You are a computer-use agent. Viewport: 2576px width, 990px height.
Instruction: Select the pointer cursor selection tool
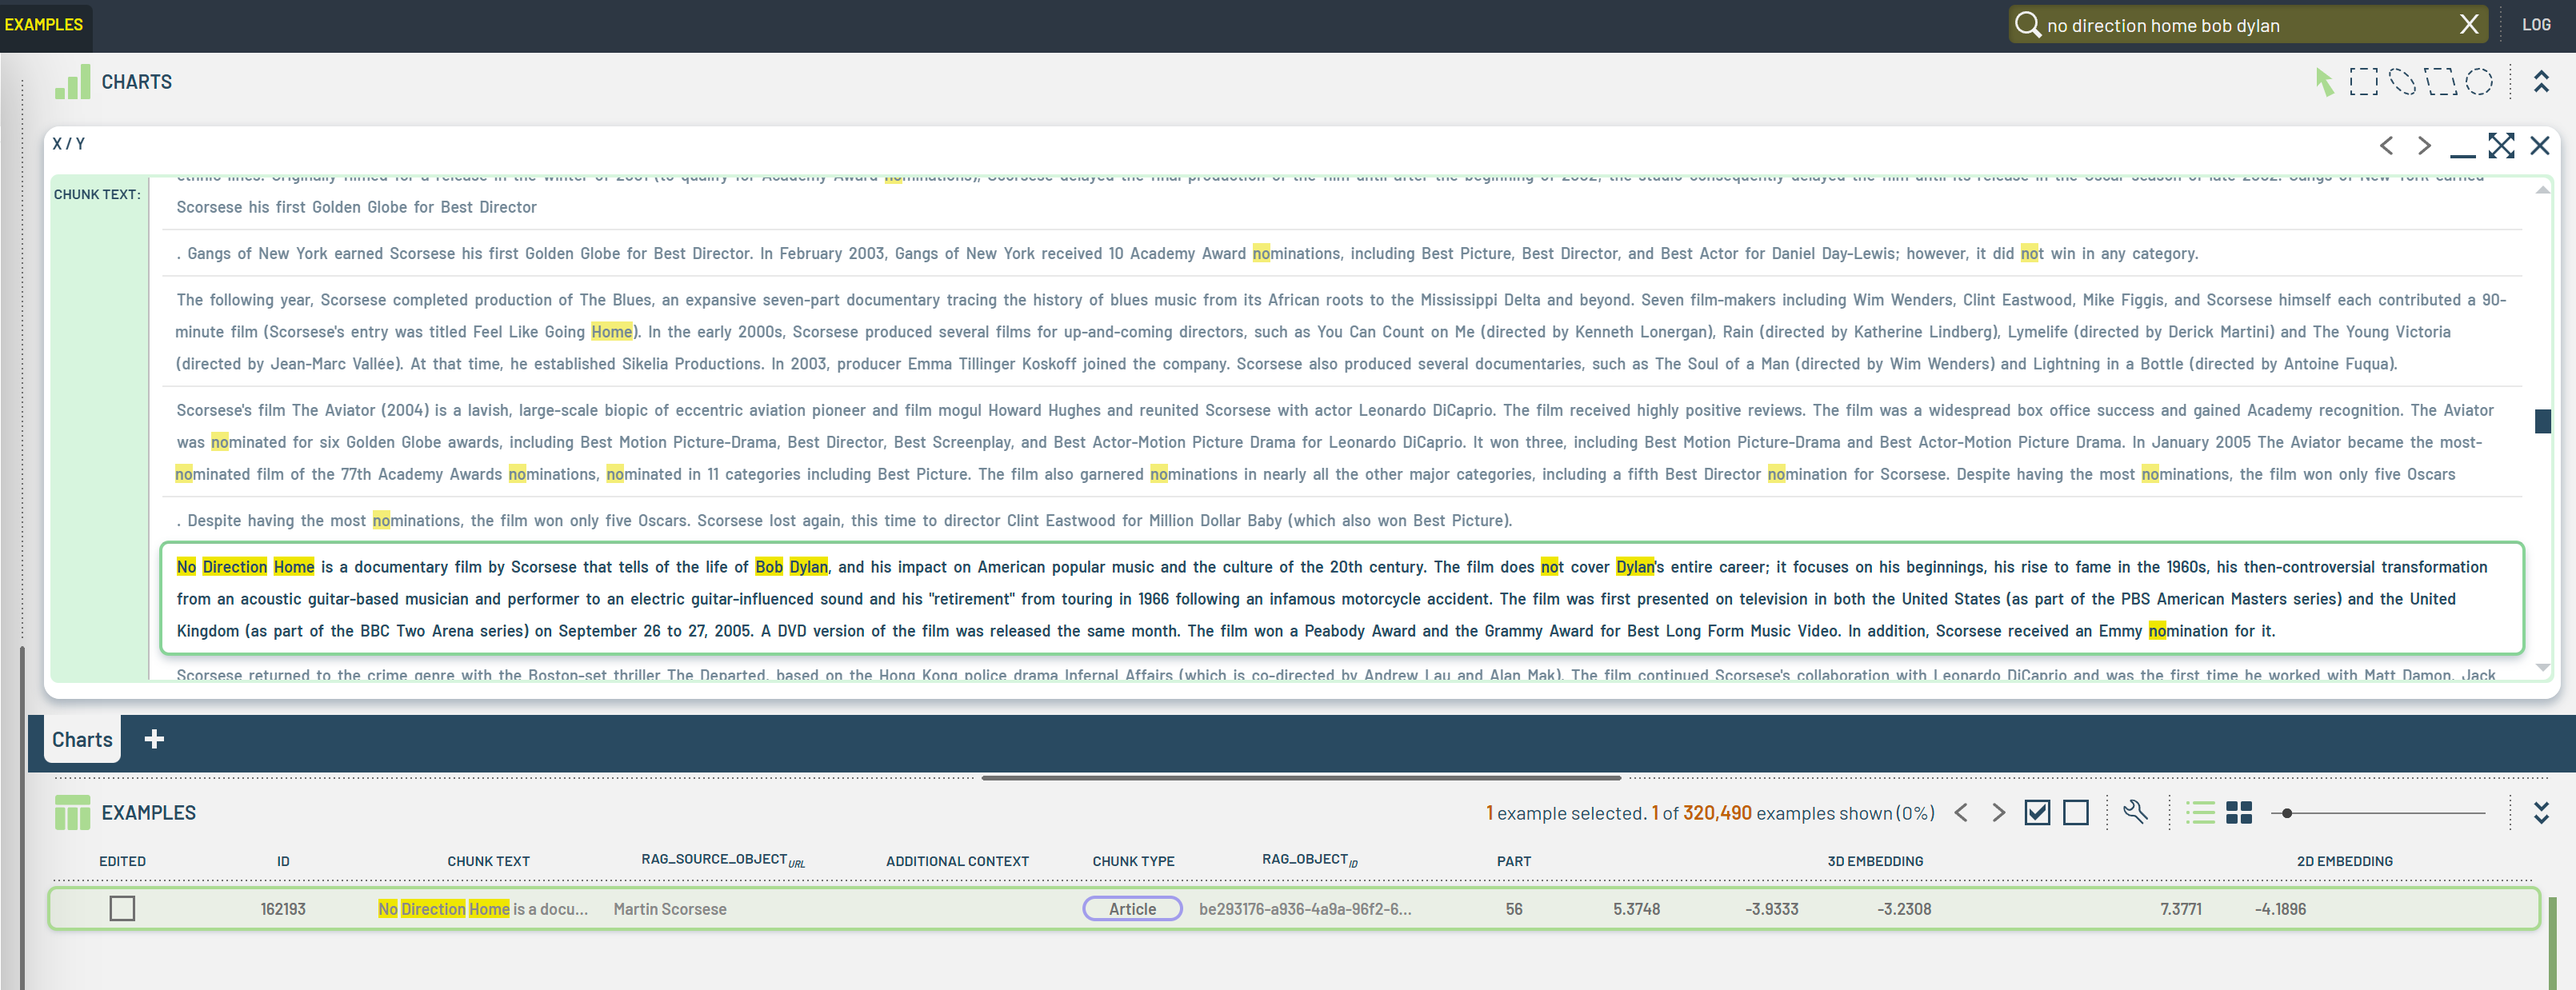click(x=2325, y=82)
